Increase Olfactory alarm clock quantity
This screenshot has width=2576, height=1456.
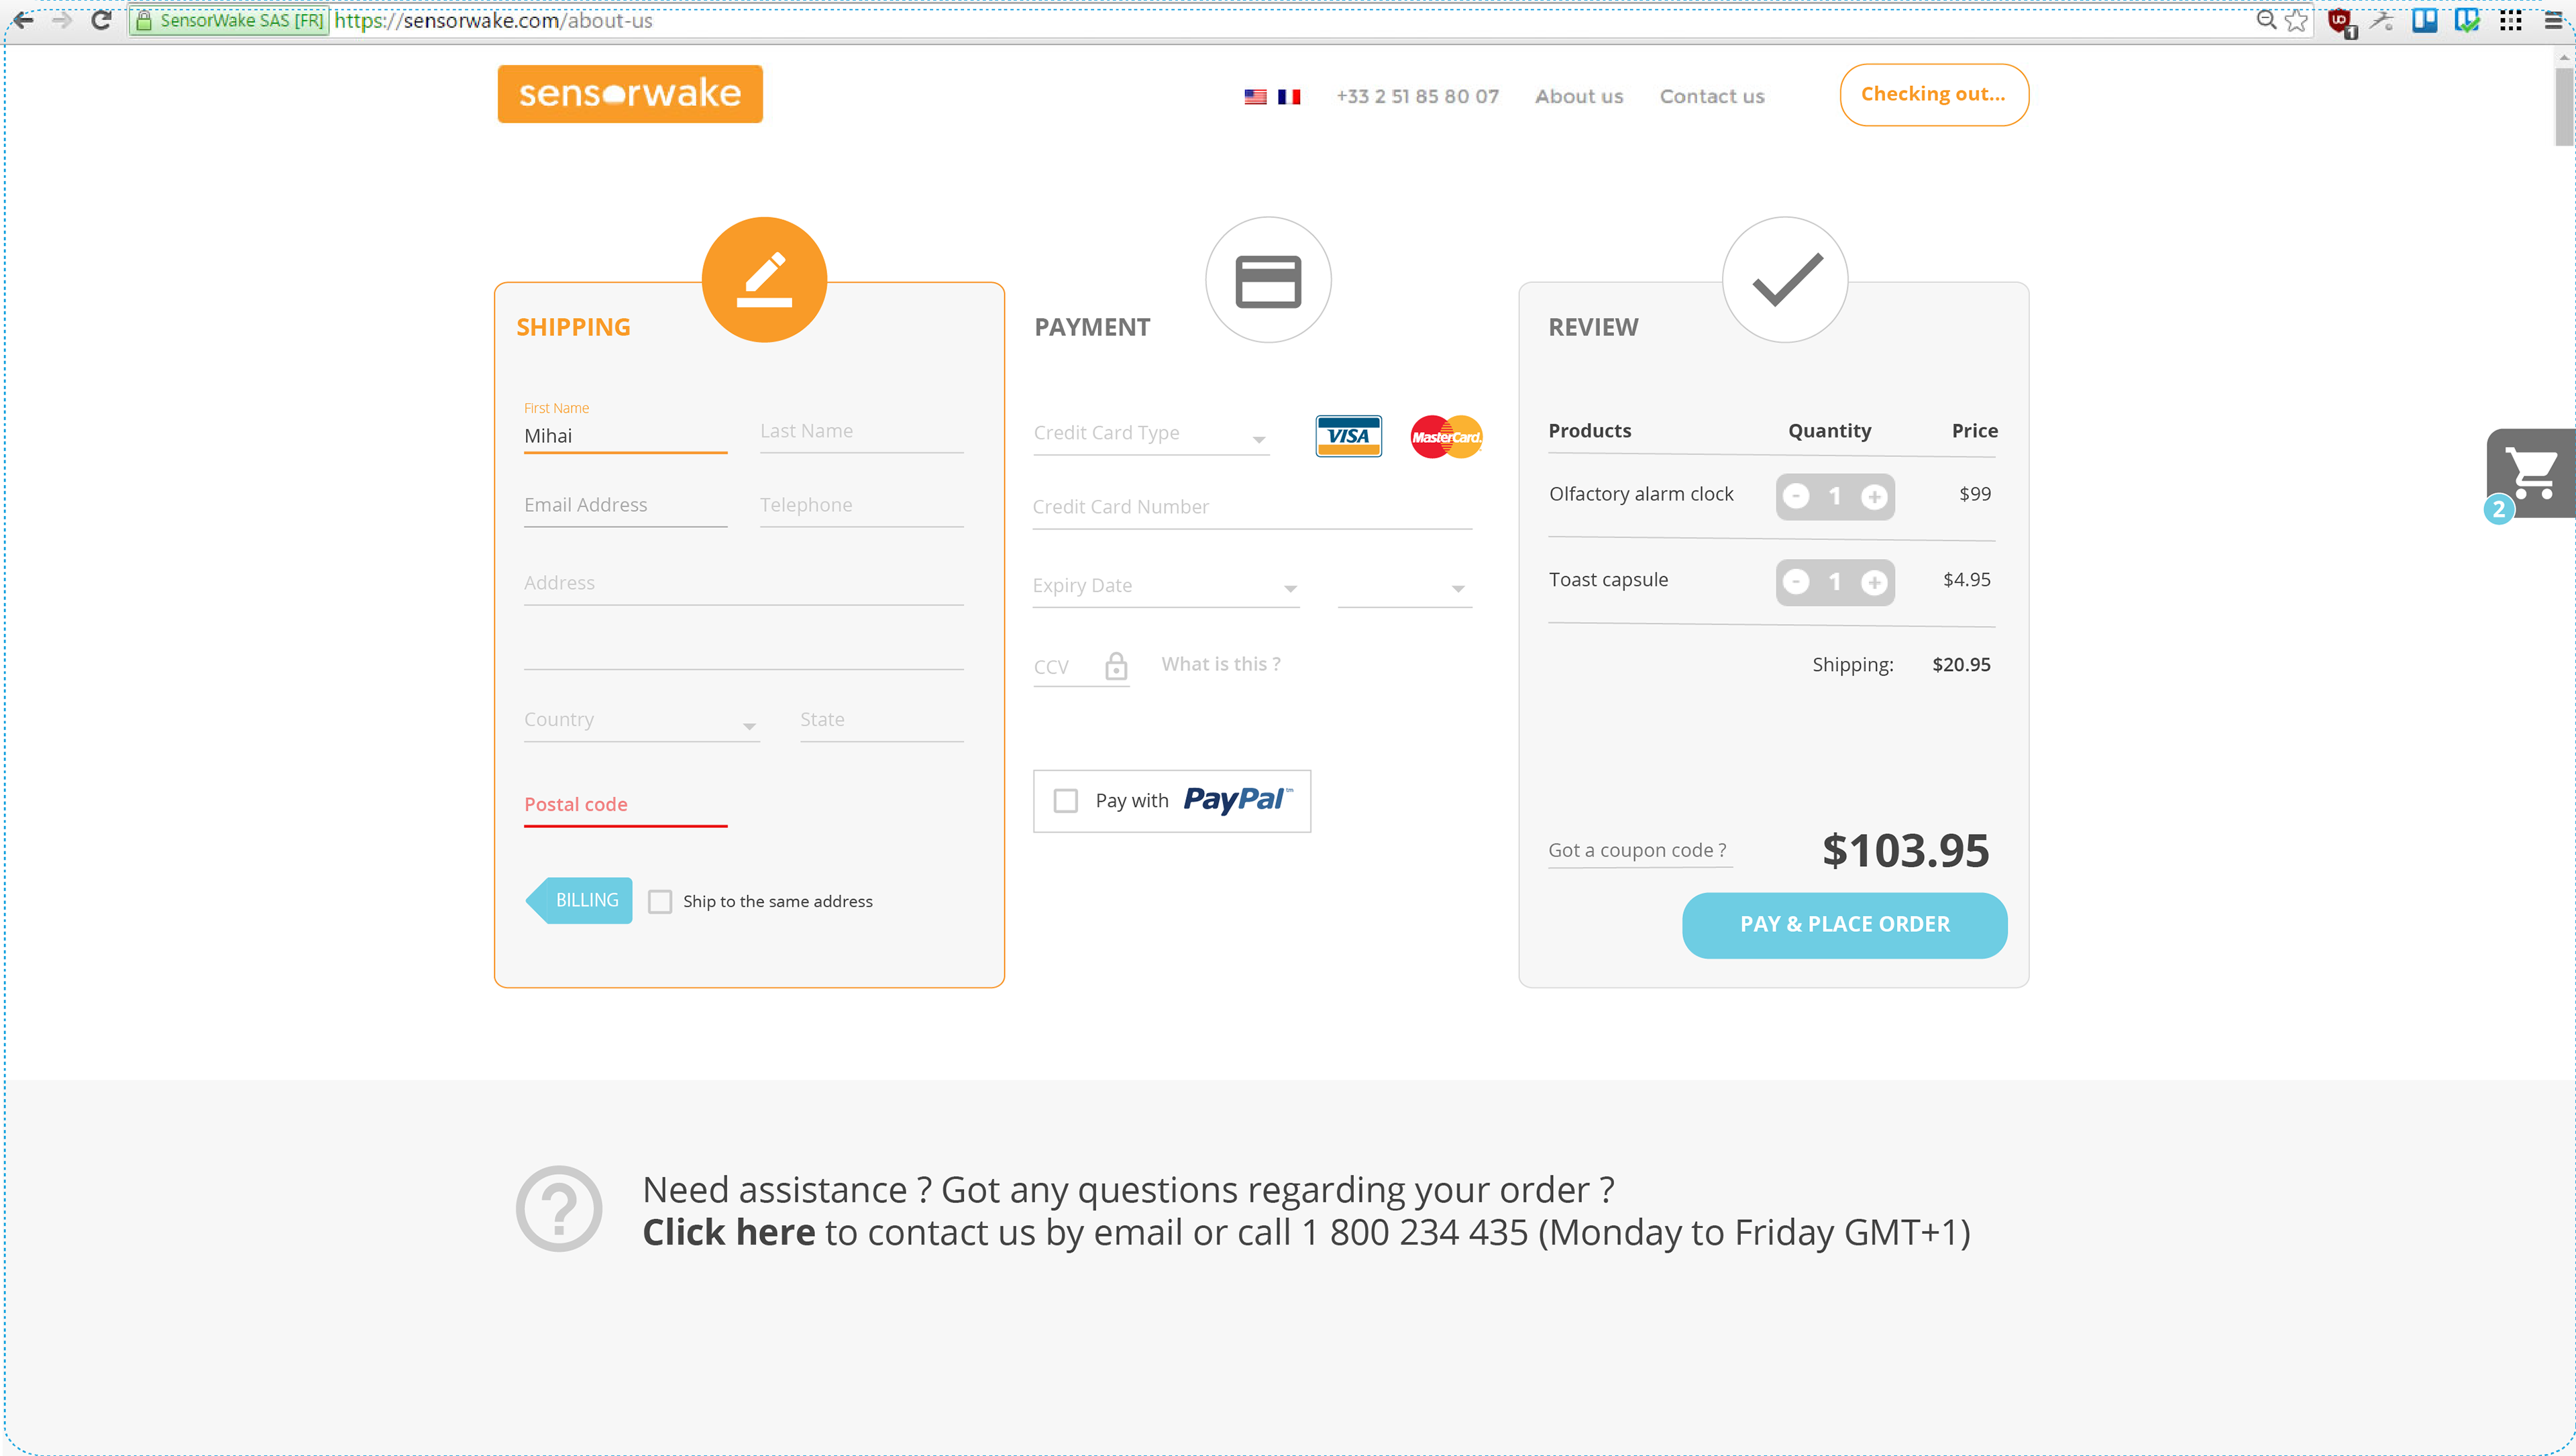click(x=1874, y=496)
